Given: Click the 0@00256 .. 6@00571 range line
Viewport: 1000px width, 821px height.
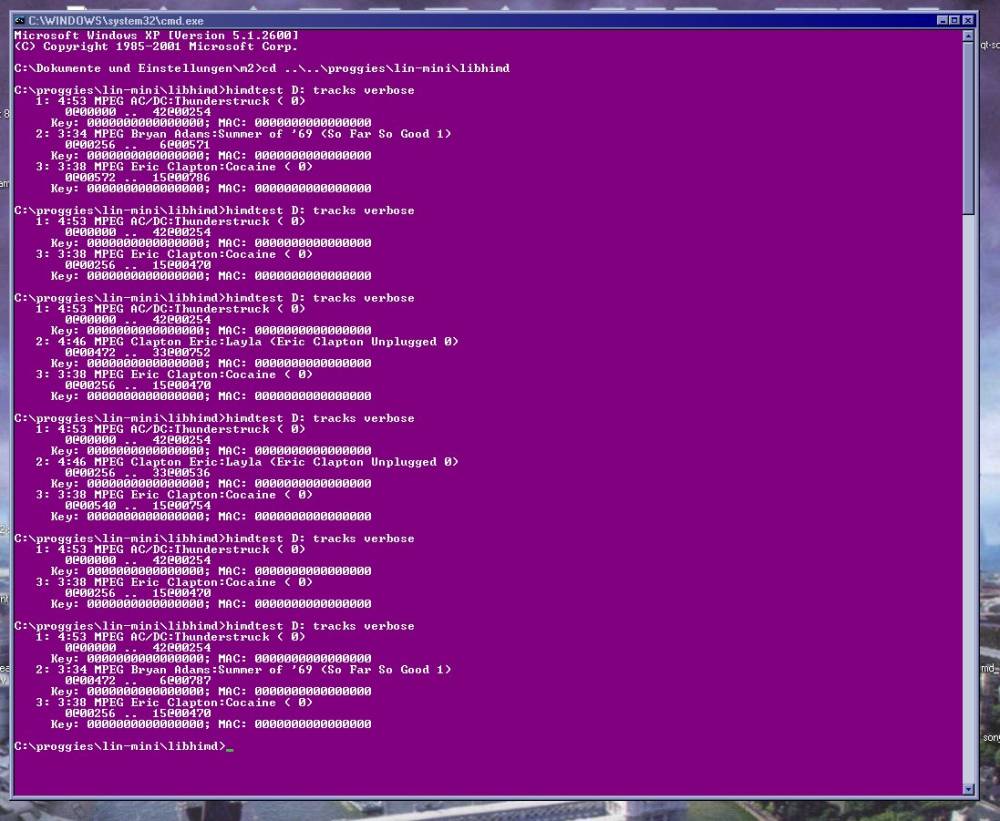Looking at the screenshot, I should coord(137,144).
